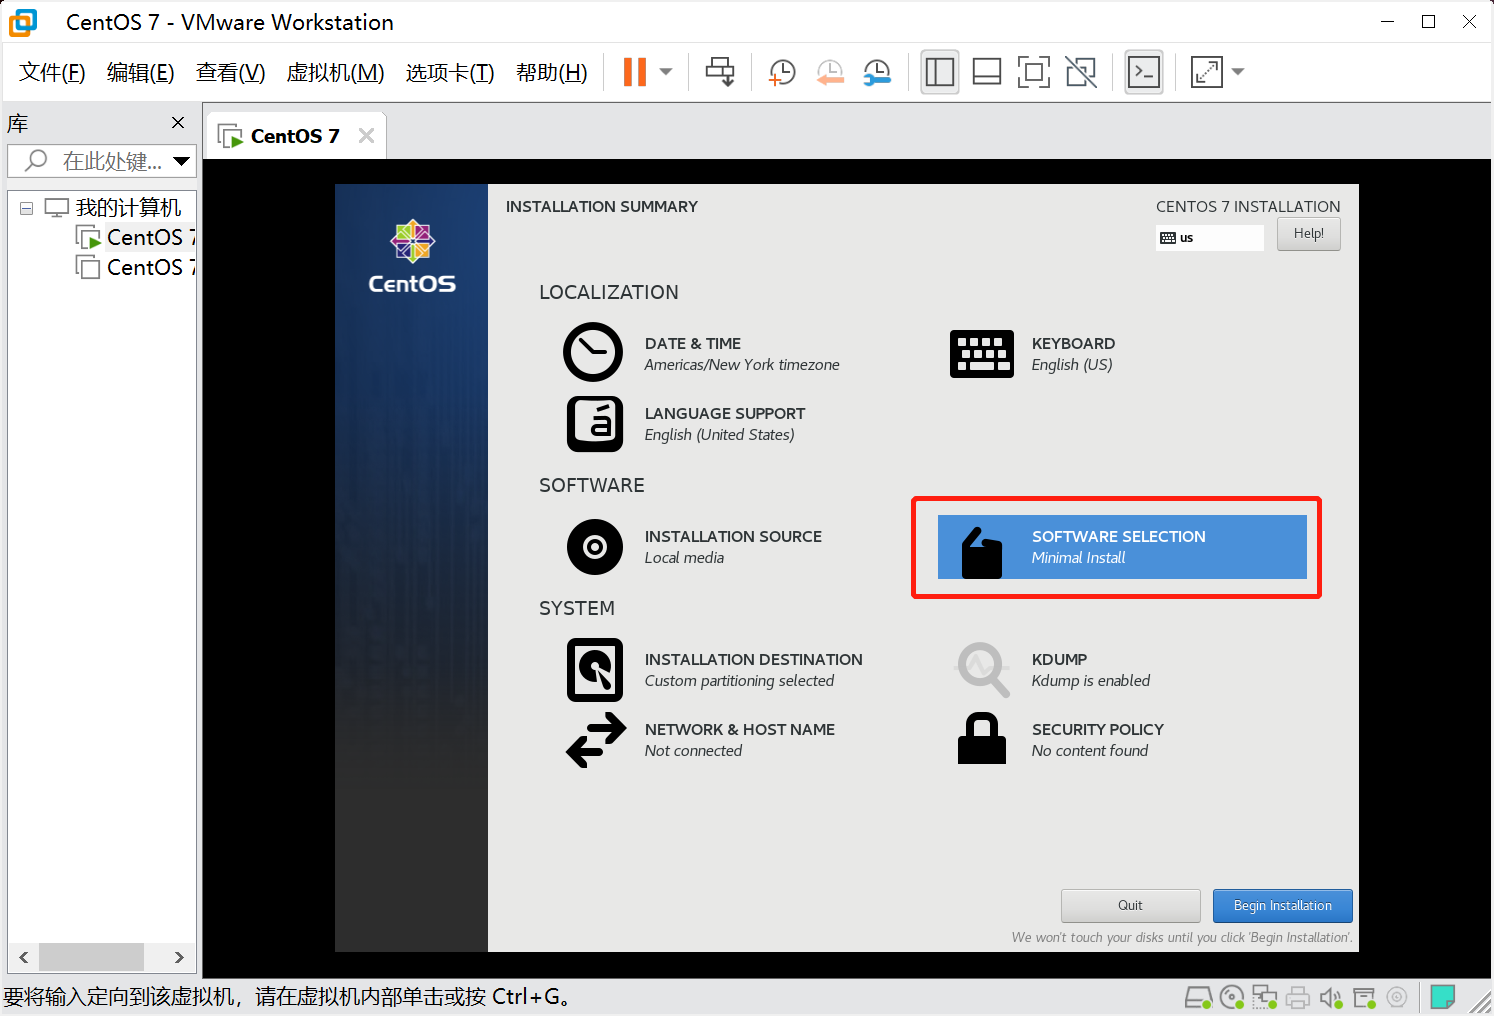Open the Network & Host Name arrows icon
The height and width of the screenshot is (1016, 1494).
(x=596, y=740)
